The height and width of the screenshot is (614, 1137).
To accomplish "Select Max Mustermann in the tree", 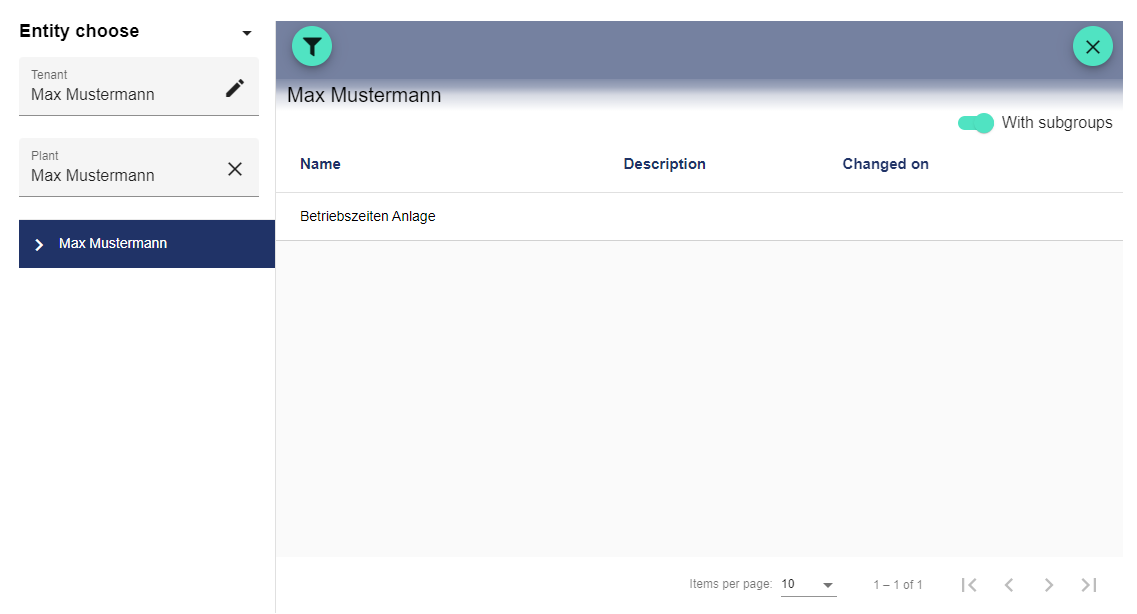I will (113, 243).
